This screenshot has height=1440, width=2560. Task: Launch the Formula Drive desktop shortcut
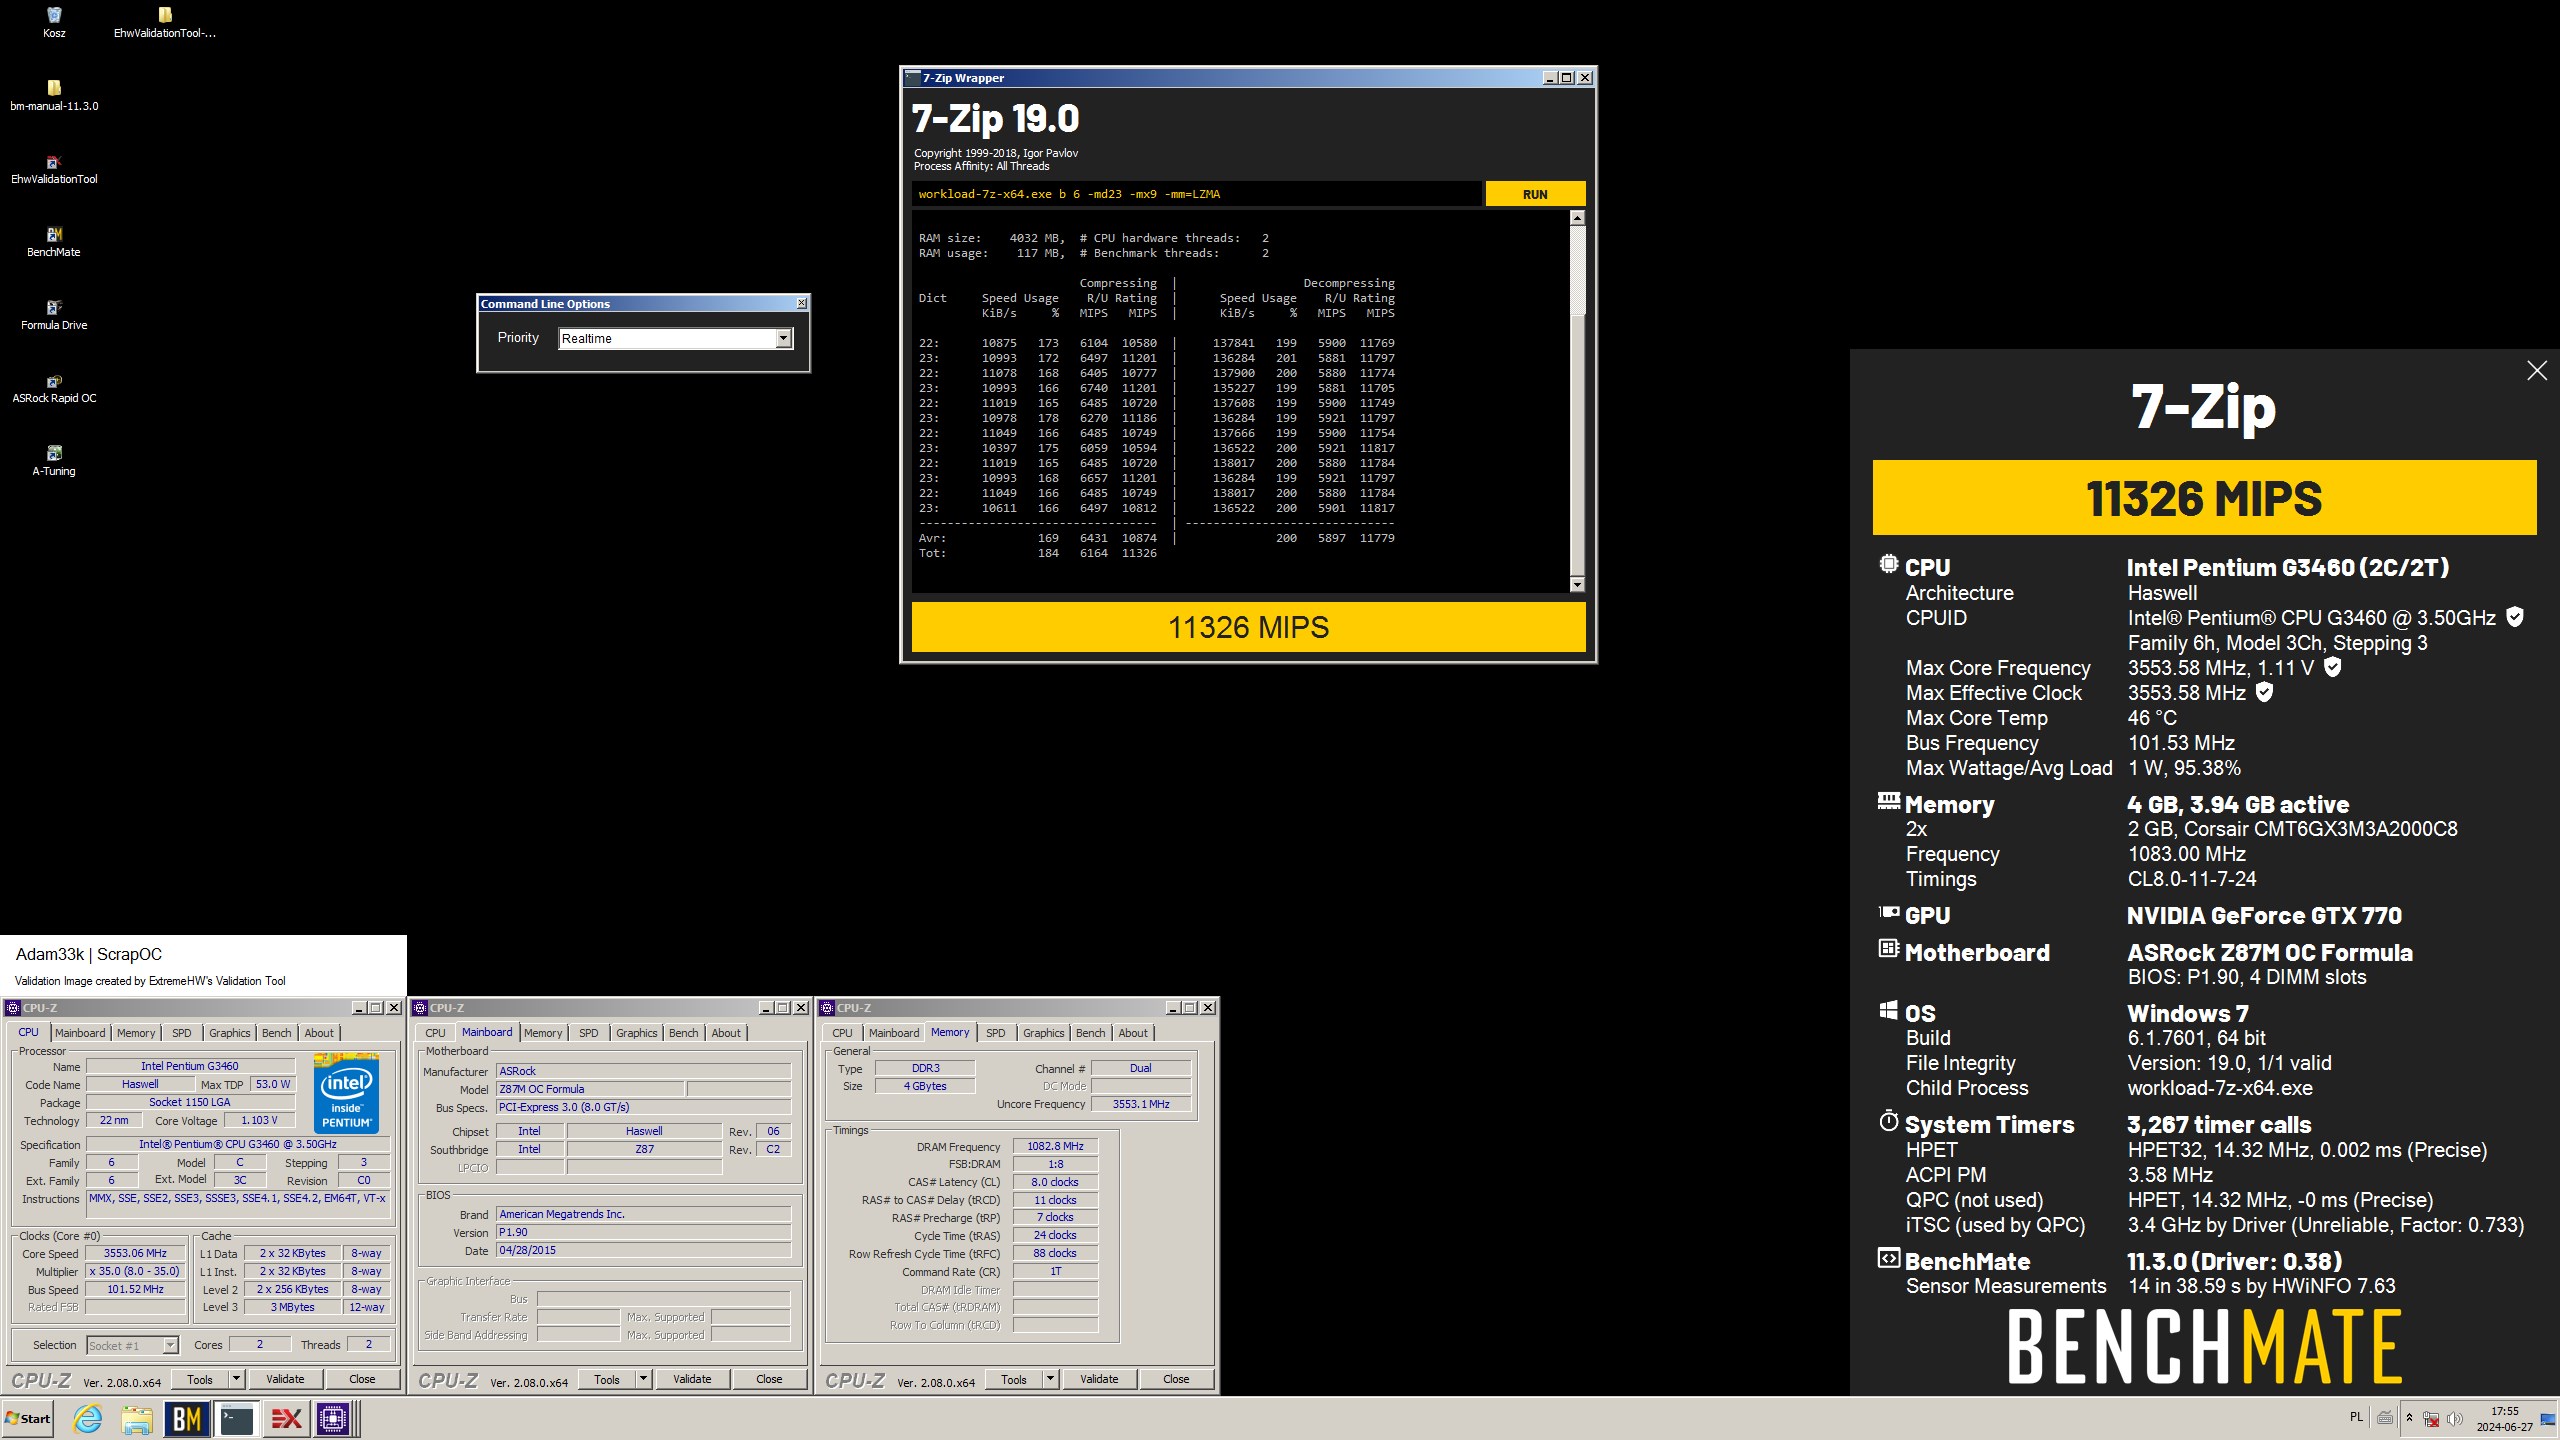tap(54, 314)
